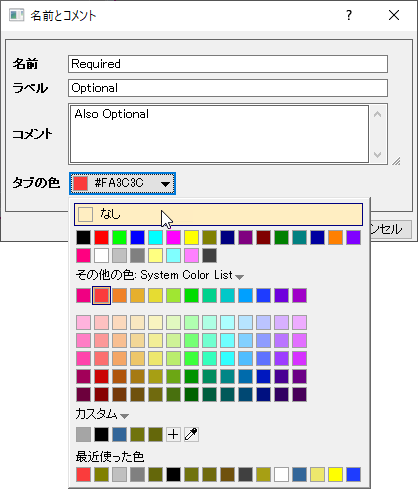
Task: Select the orange swatch in the top row
Action: (x=335, y=238)
